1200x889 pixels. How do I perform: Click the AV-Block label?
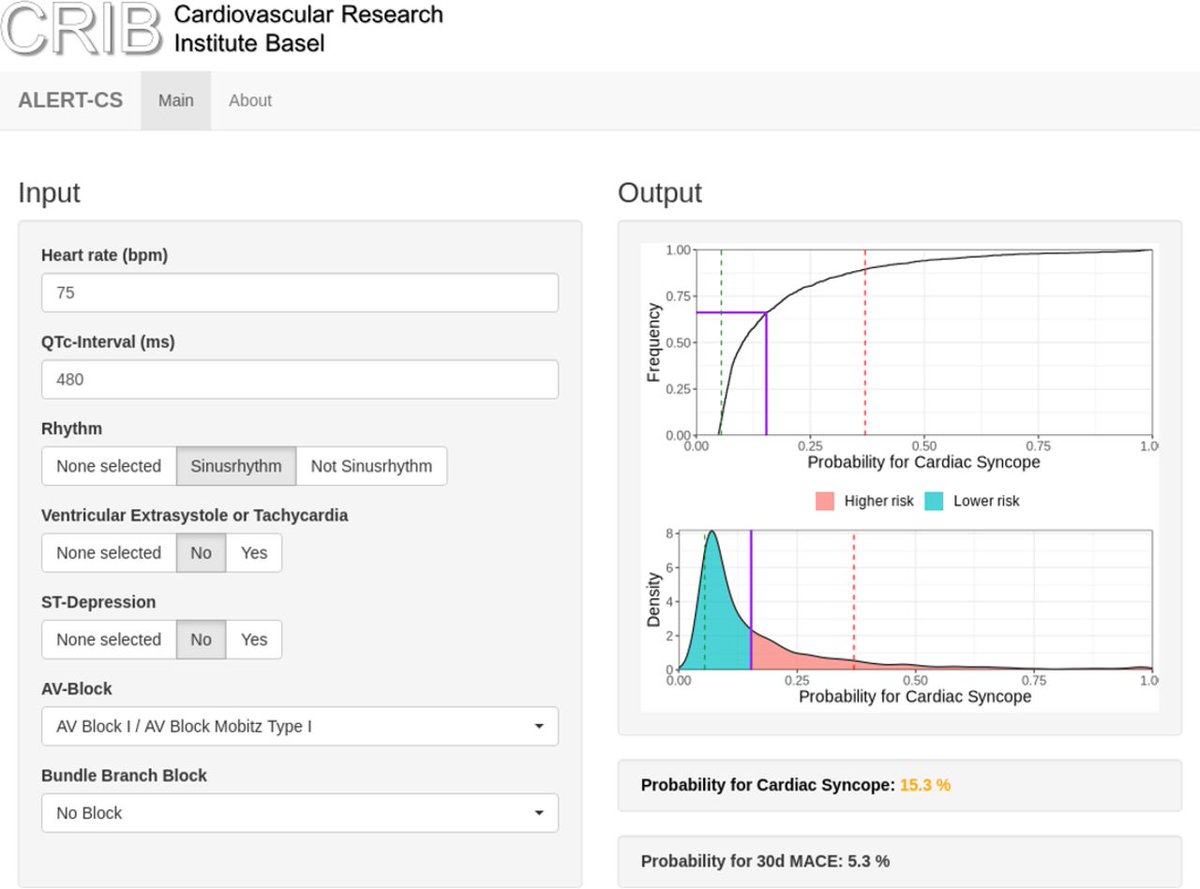click(x=77, y=689)
